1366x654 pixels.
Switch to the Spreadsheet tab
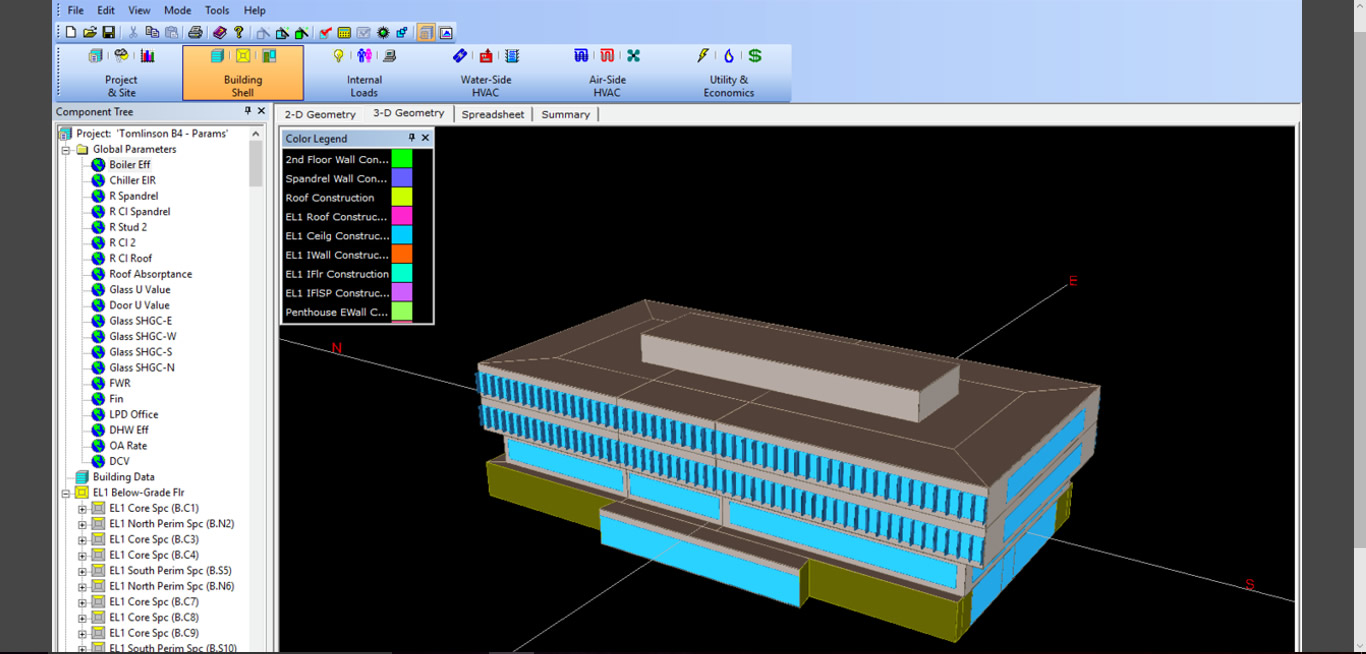click(x=492, y=114)
